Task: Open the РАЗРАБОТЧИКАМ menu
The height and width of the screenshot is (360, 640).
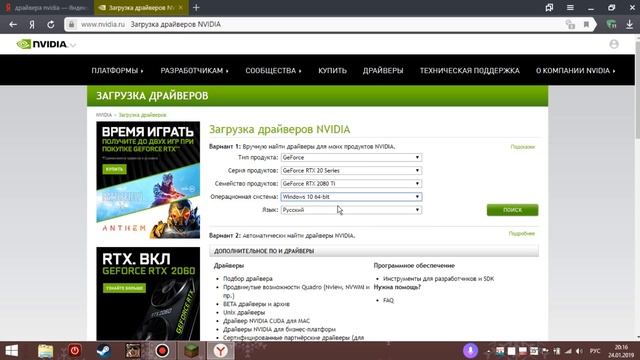Action: [194, 71]
